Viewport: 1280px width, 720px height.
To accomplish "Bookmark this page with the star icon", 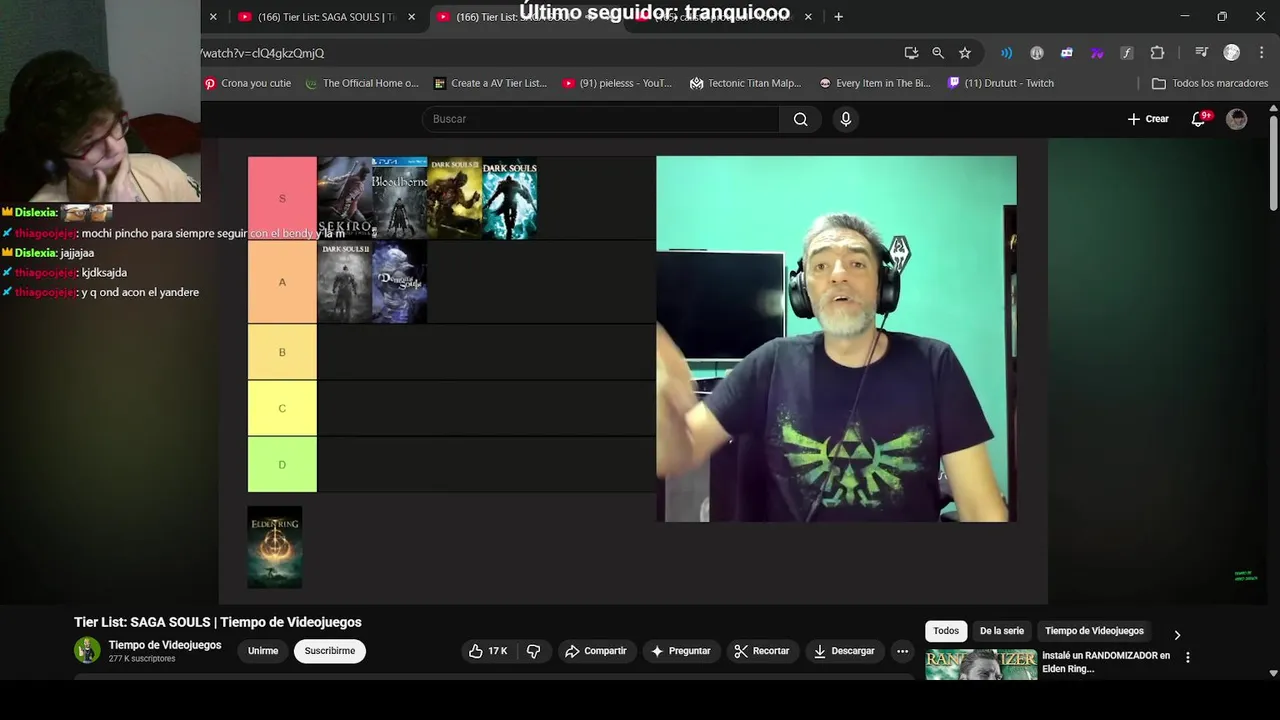I will [x=965, y=53].
